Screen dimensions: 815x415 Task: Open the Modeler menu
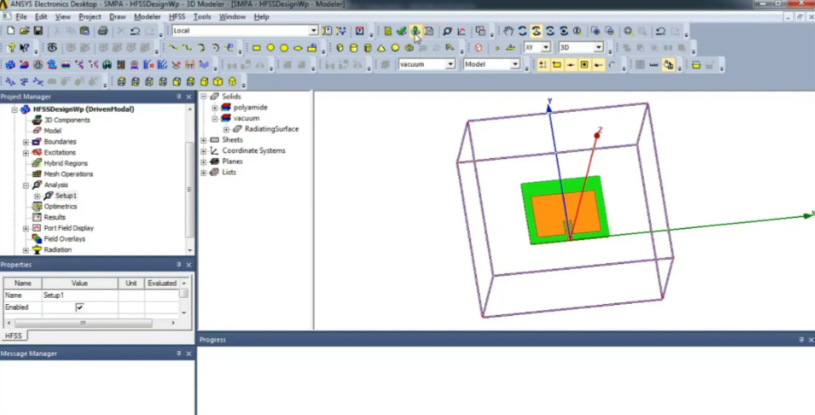click(x=147, y=17)
